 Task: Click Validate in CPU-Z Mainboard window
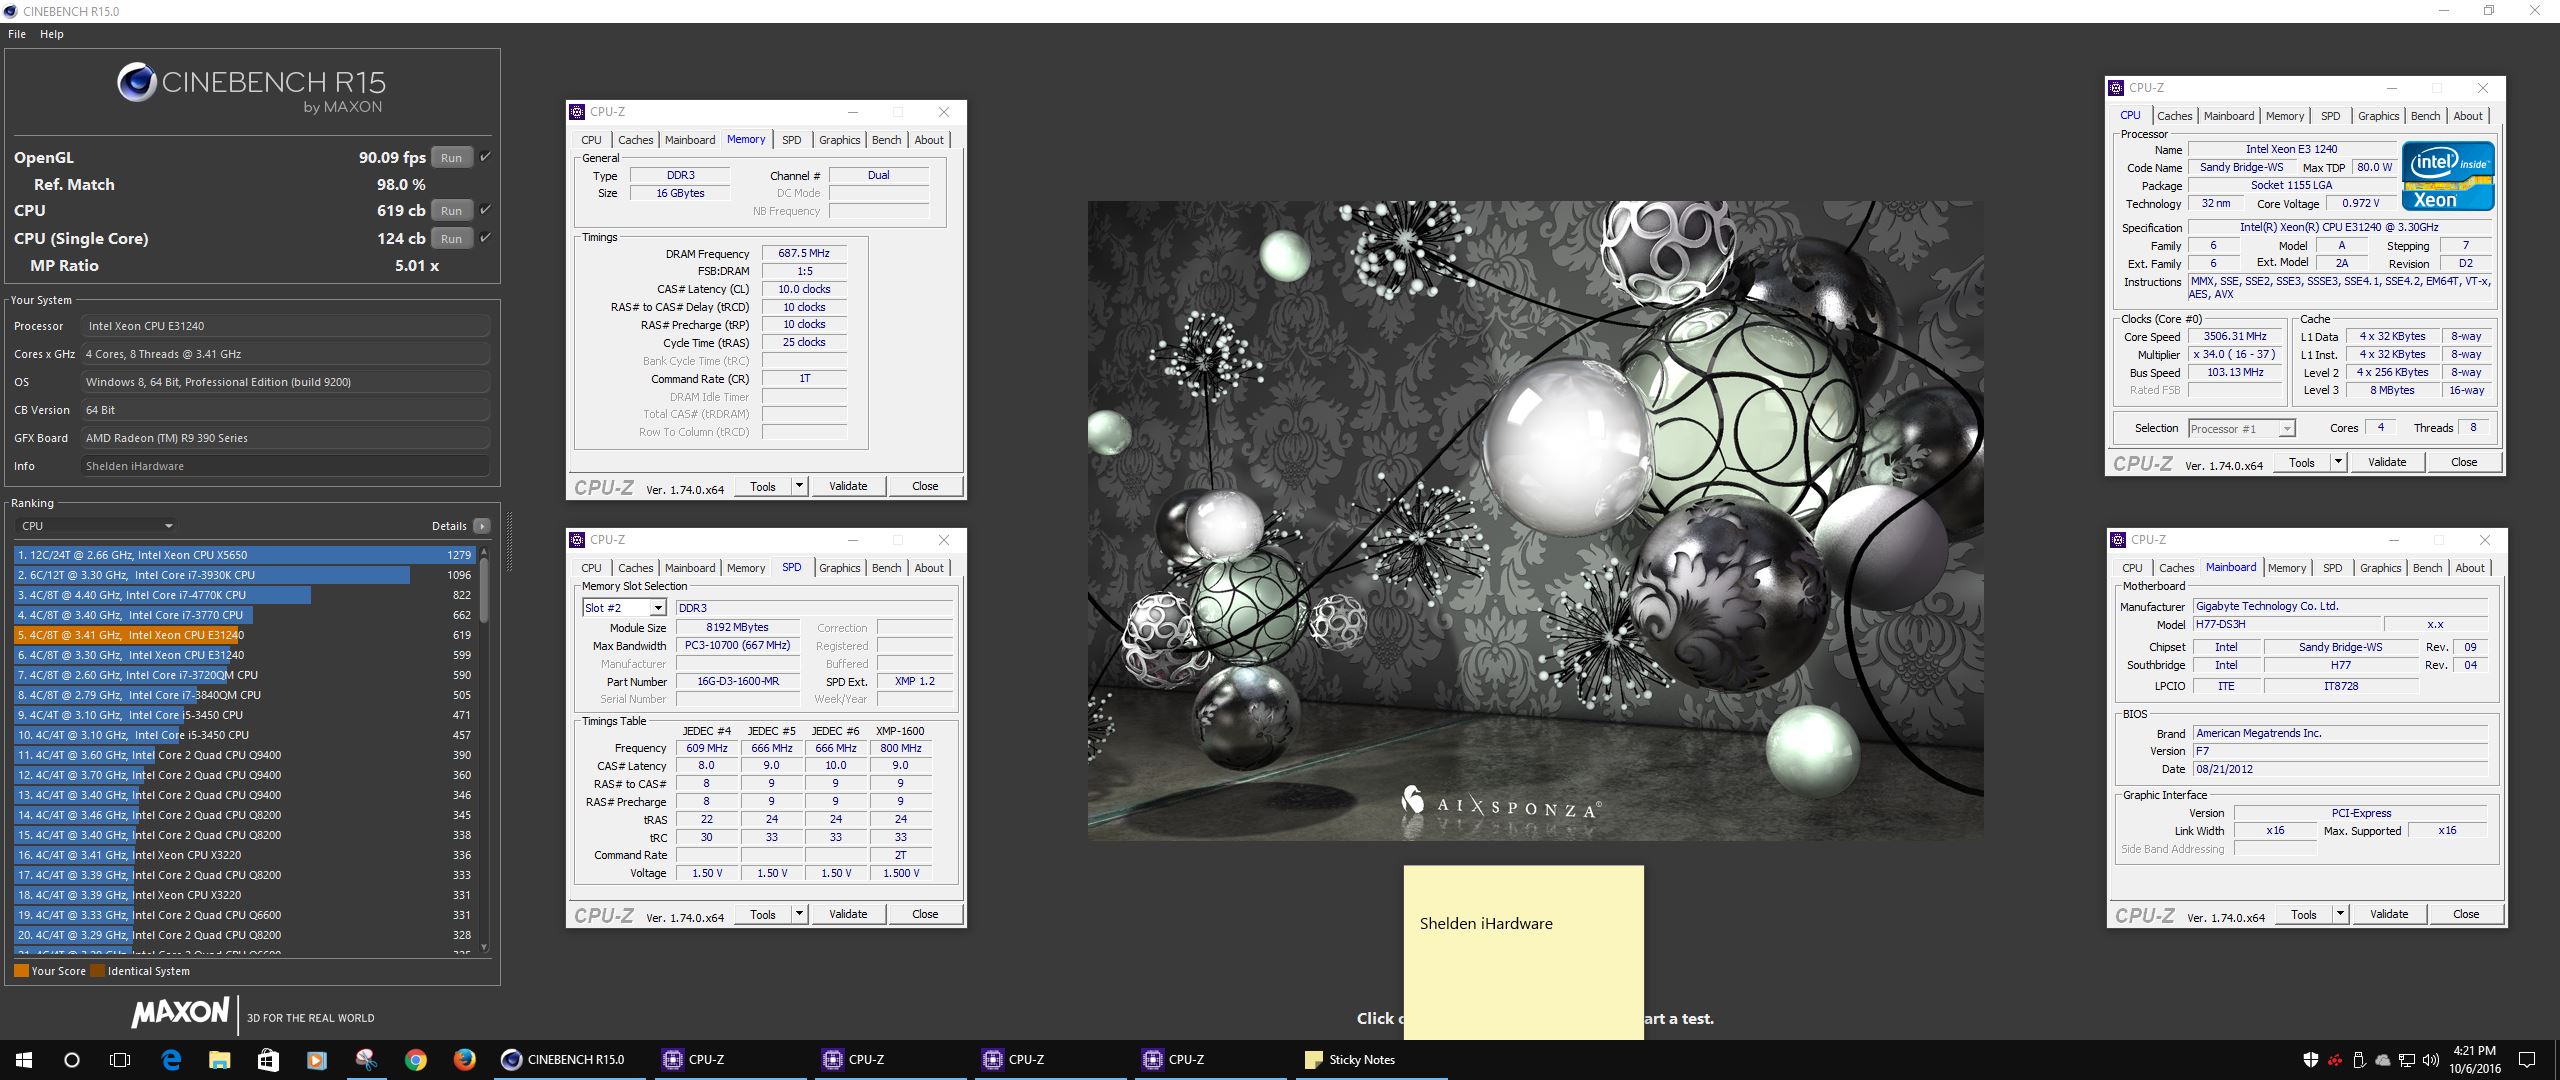[2389, 914]
